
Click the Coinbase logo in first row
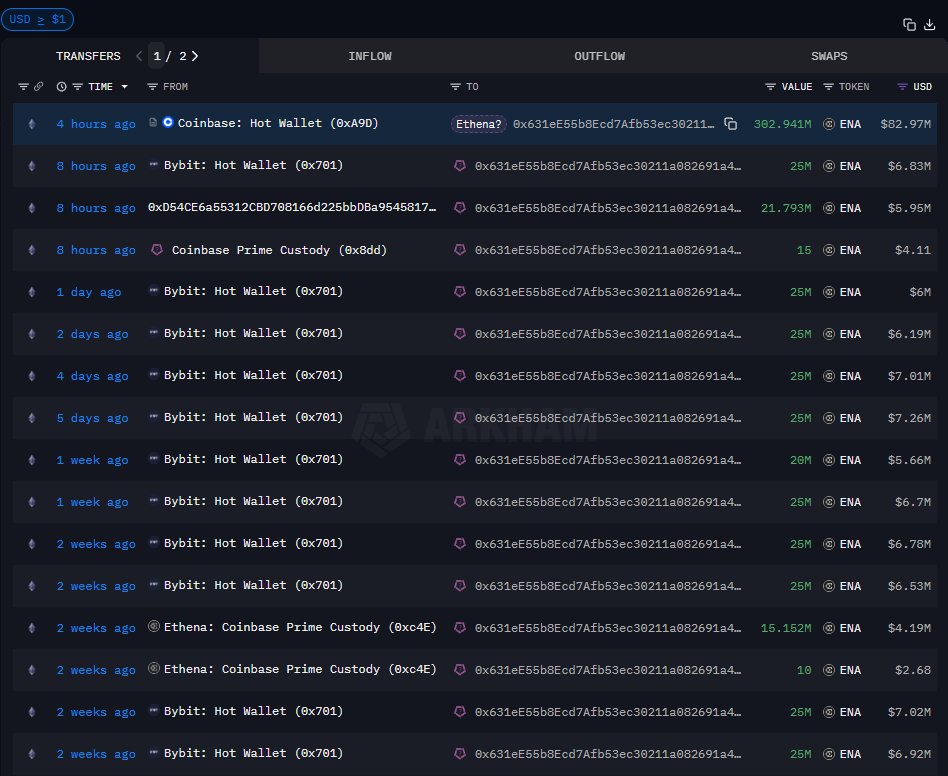(168, 123)
